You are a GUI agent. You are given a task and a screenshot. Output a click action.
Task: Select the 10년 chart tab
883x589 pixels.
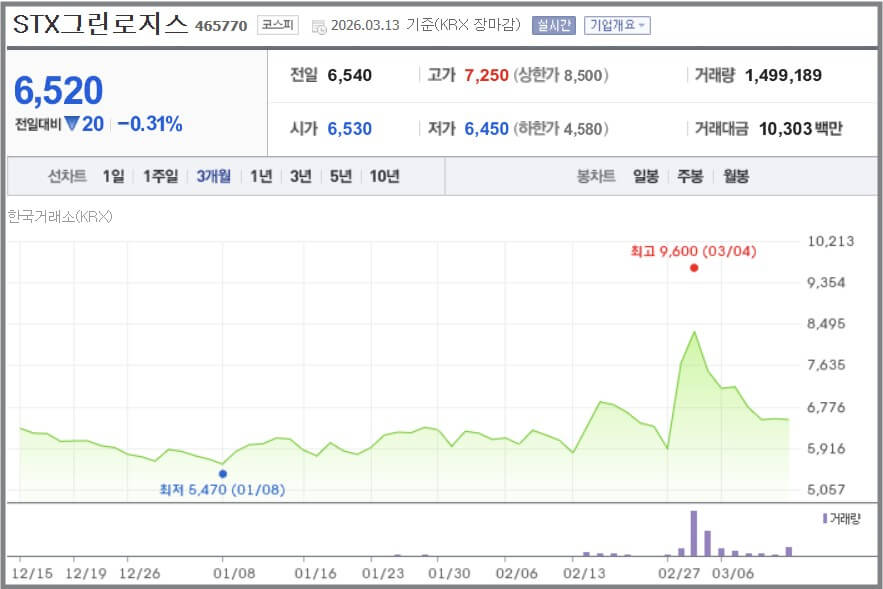pyautogui.click(x=385, y=176)
